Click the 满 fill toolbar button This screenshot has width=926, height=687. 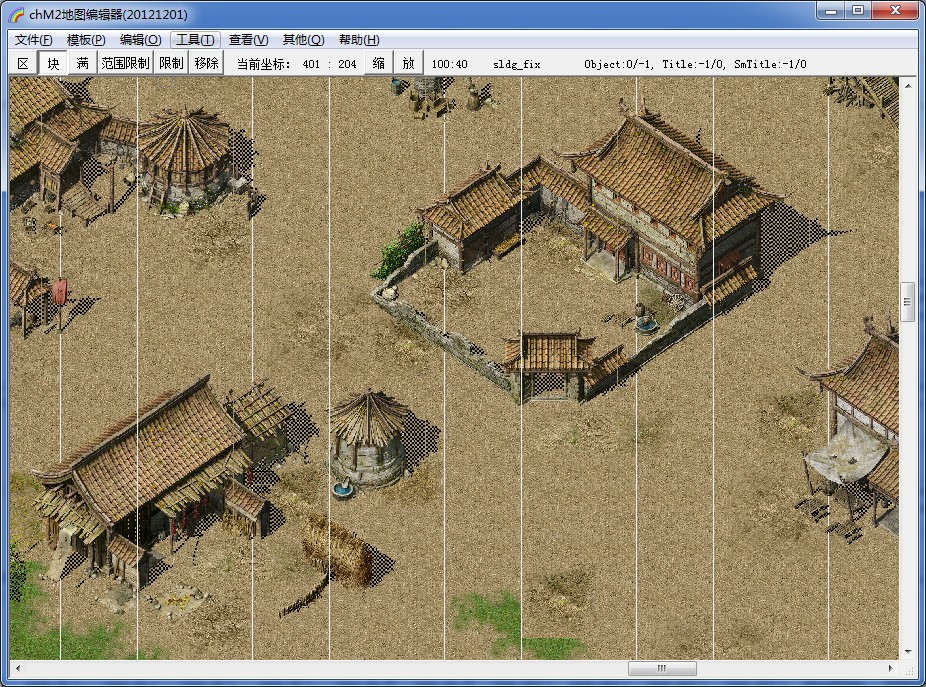(x=83, y=63)
